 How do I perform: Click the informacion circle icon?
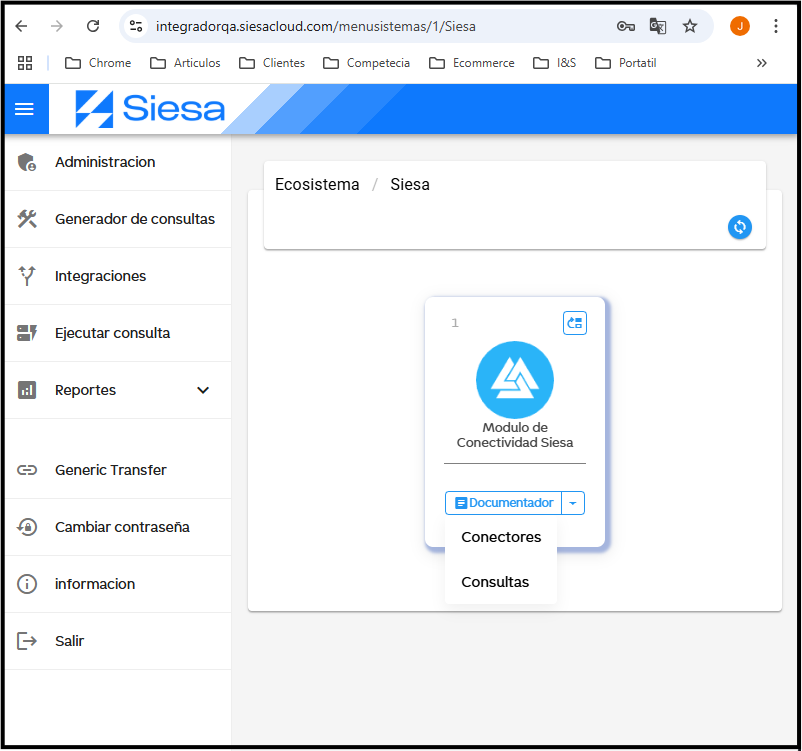(x=27, y=584)
